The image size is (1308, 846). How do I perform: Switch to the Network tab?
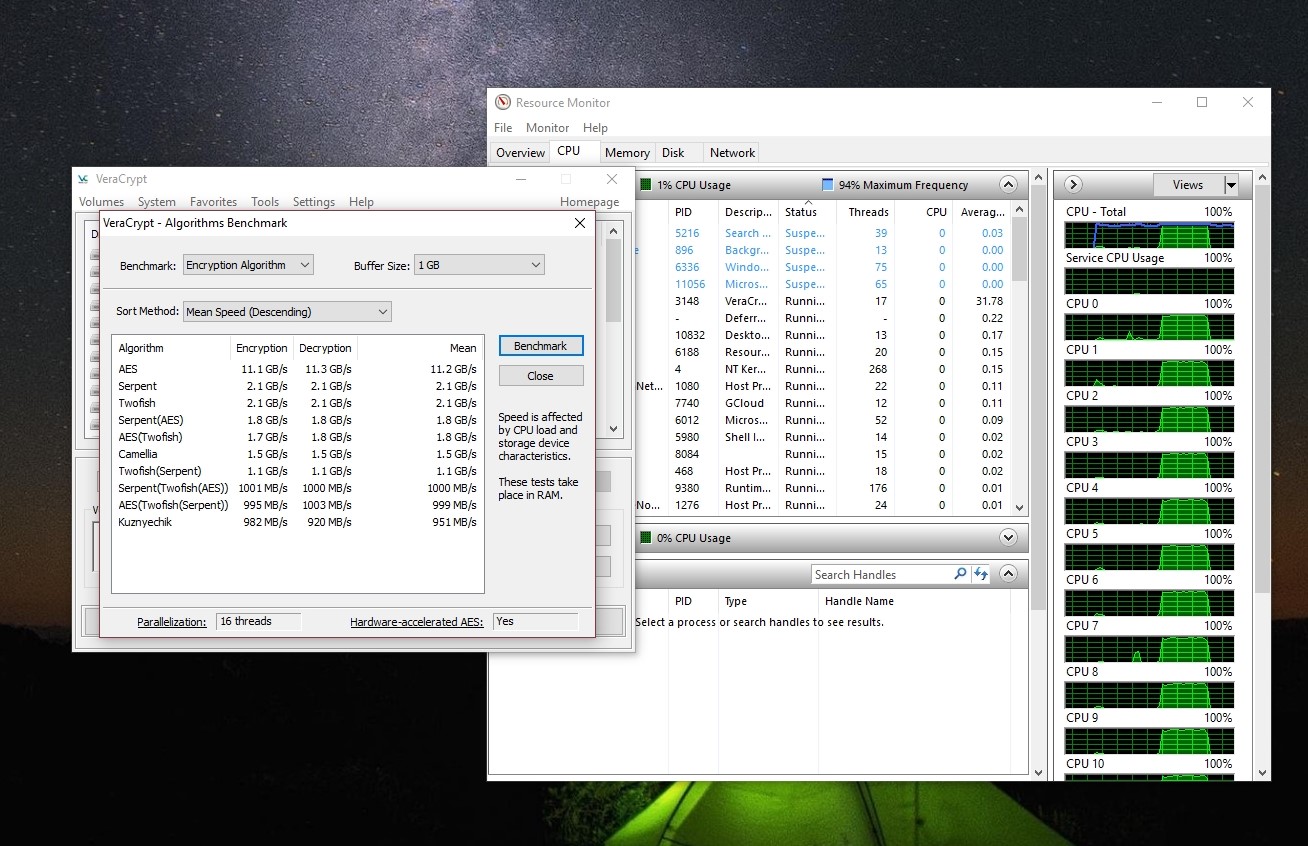tap(732, 153)
